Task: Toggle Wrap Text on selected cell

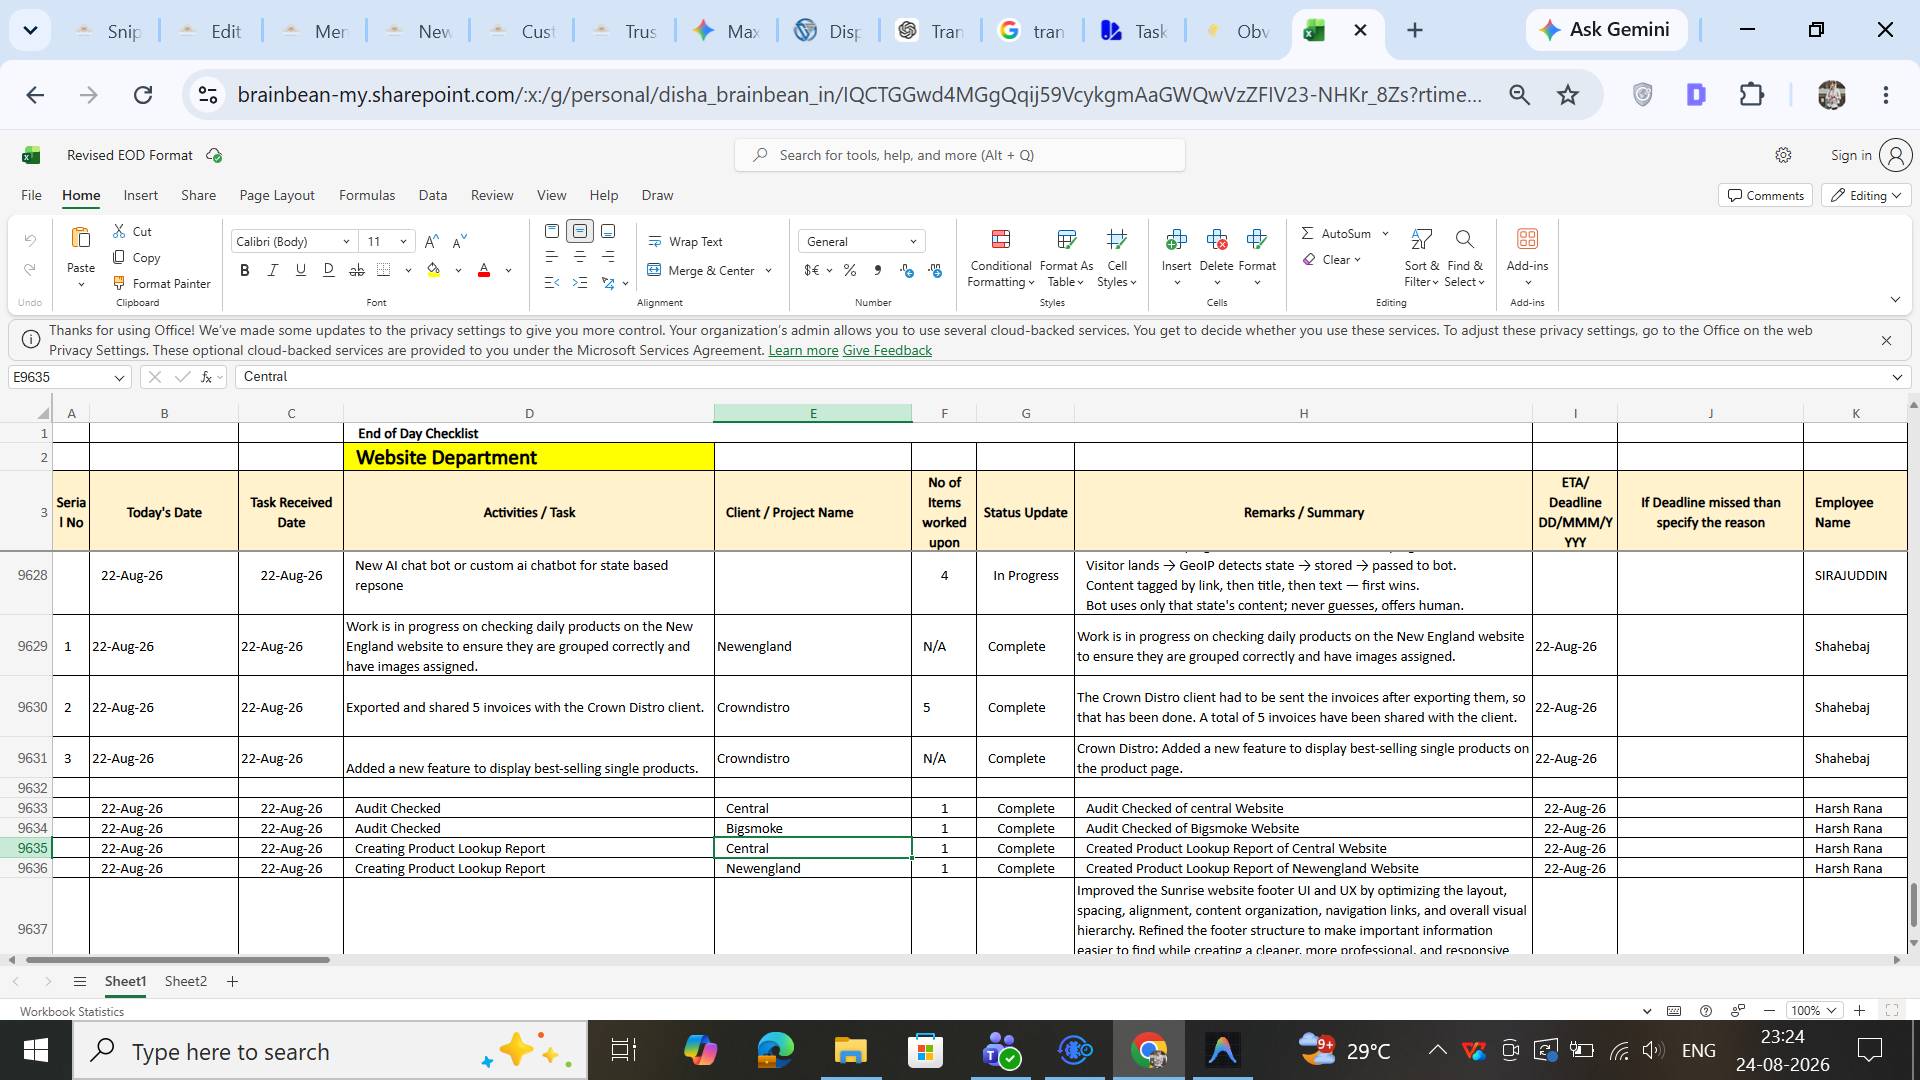Action: click(x=685, y=242)
